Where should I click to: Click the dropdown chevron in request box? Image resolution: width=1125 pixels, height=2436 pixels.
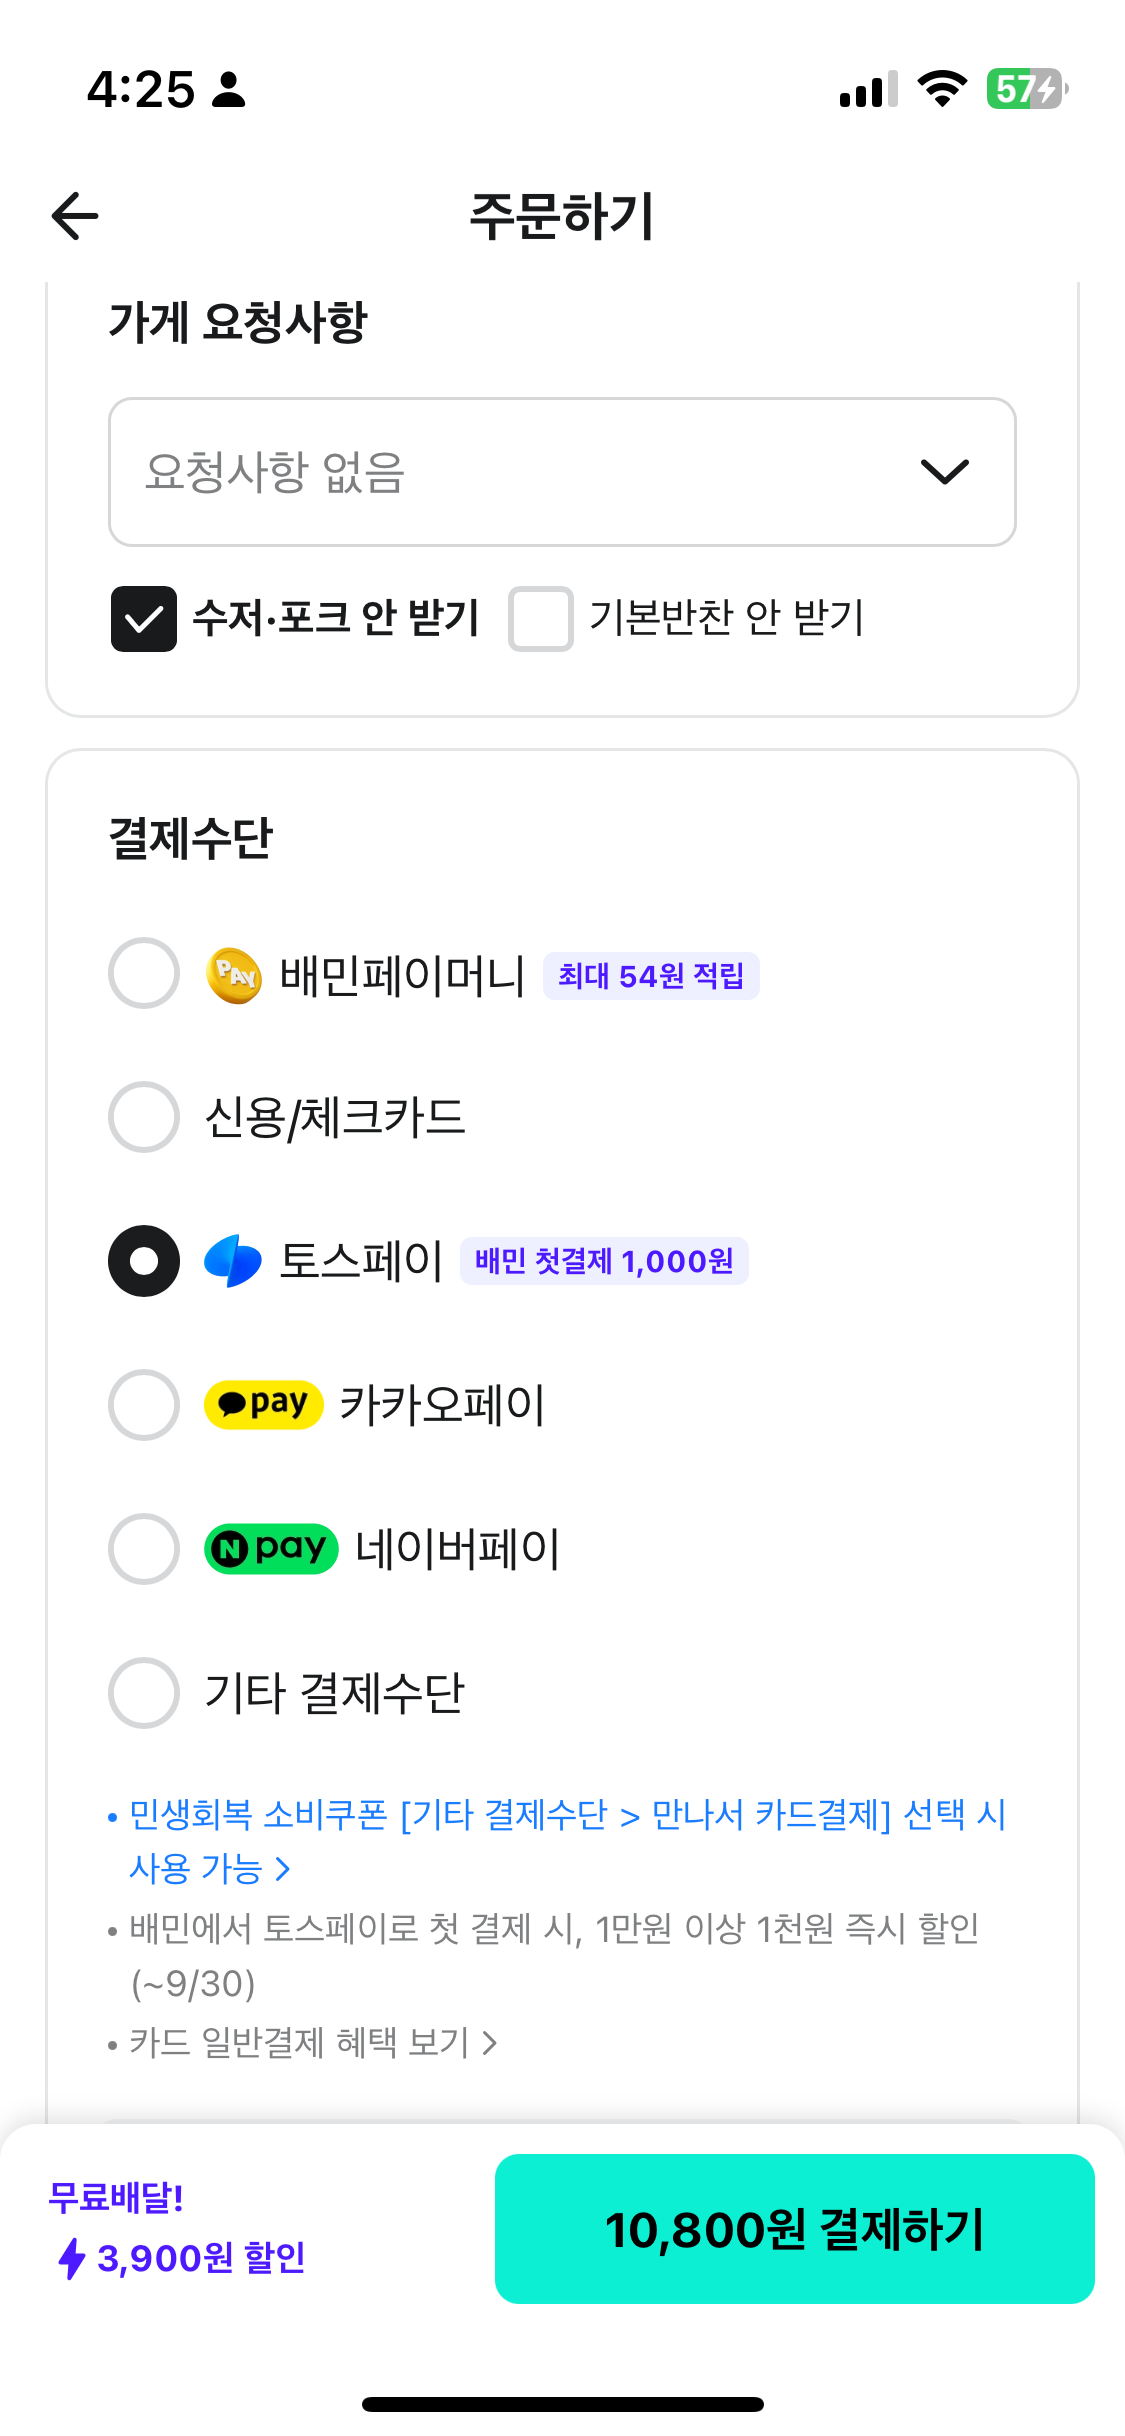pyautogui.click(x=944, y=472)
